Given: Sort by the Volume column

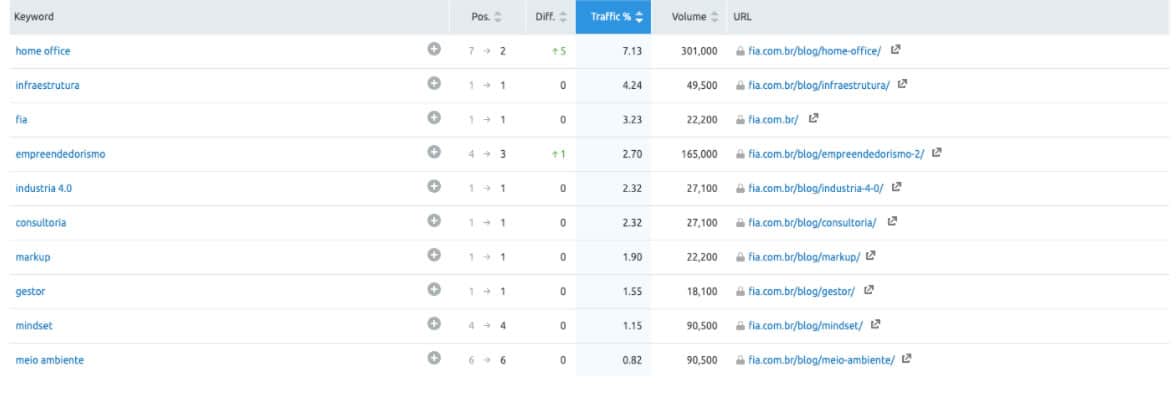Looking at the screenshot, I should point(694,16).
